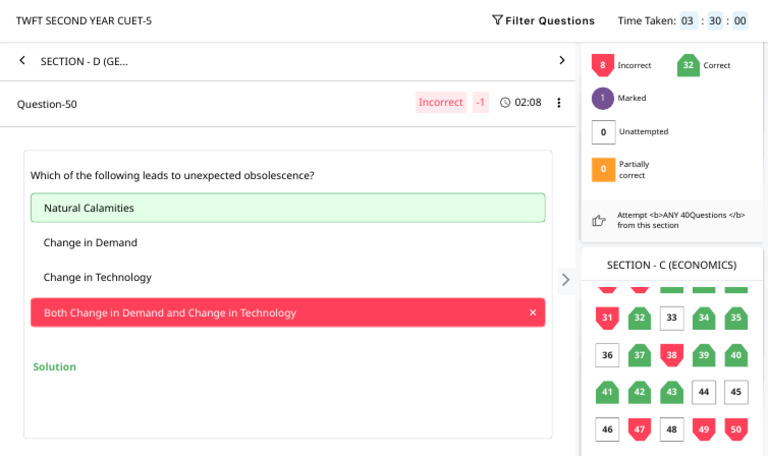Jump to question 43
This screenshot has width=768, height=456.
click(x=672, y=392)
